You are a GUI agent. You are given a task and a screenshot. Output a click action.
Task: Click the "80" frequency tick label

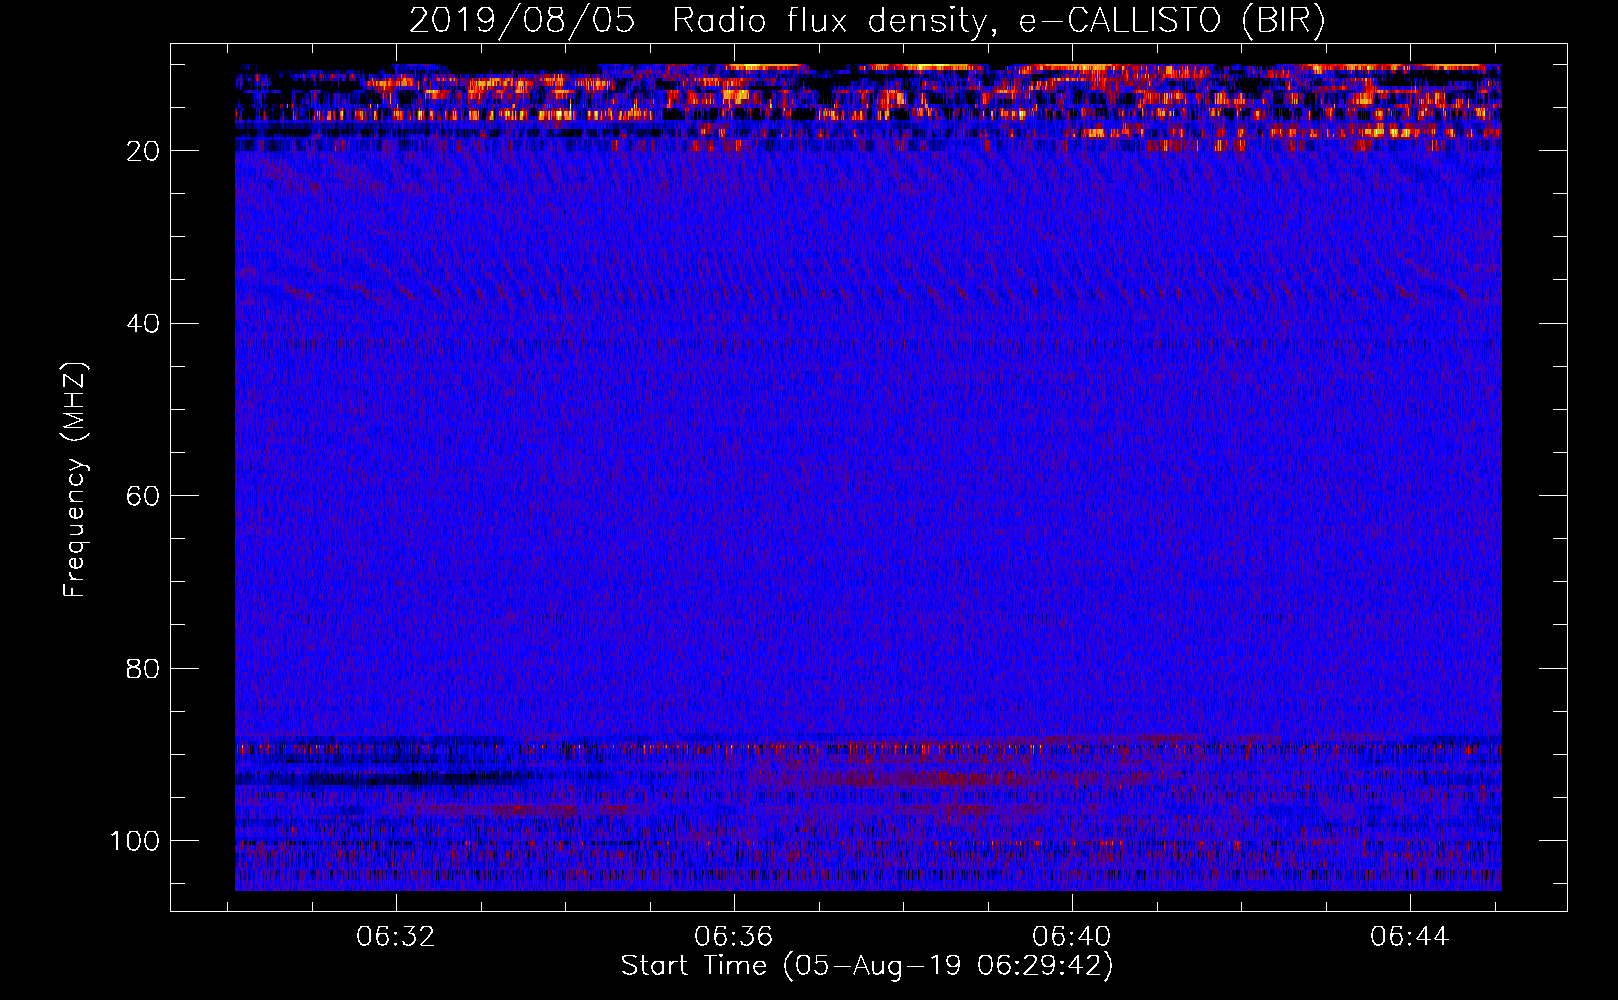tap(143, 668)
